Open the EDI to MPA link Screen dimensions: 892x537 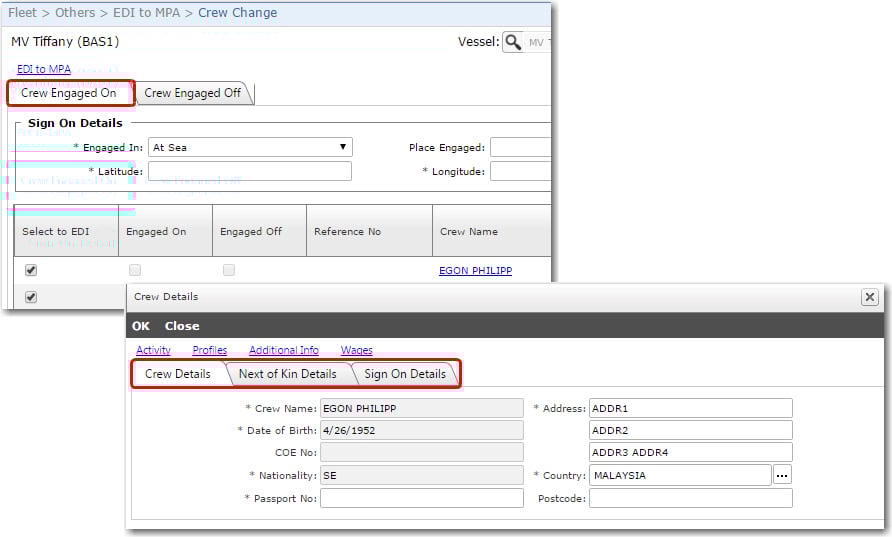[x=44, y=69]
